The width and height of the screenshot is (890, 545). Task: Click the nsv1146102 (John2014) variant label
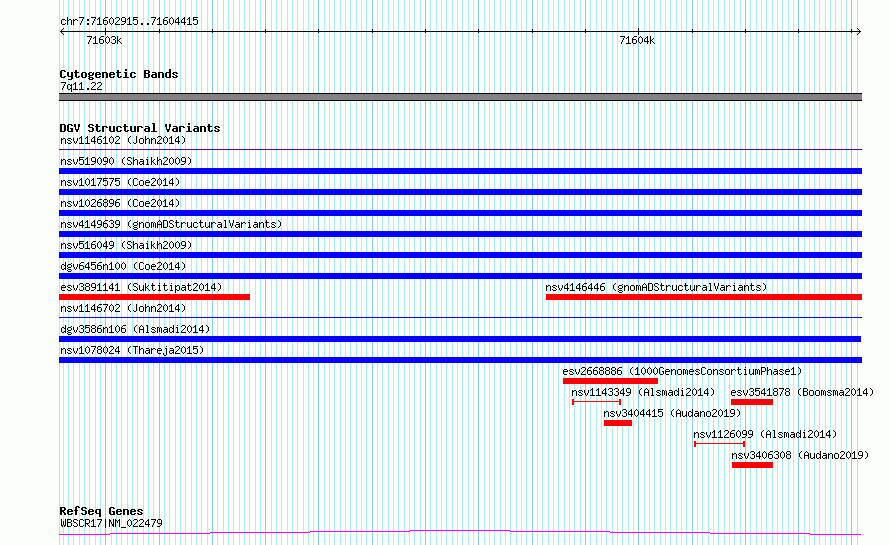point(123,140)
